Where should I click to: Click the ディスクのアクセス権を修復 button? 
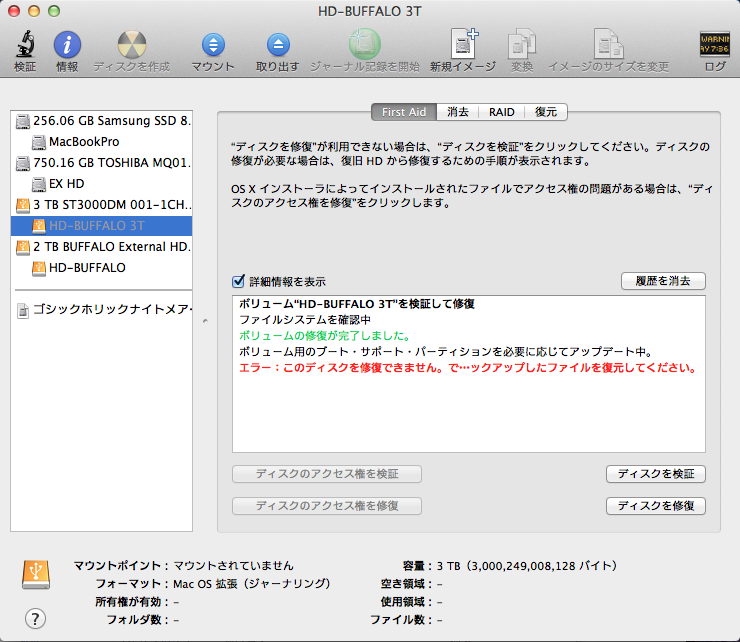tap(327, 506)
